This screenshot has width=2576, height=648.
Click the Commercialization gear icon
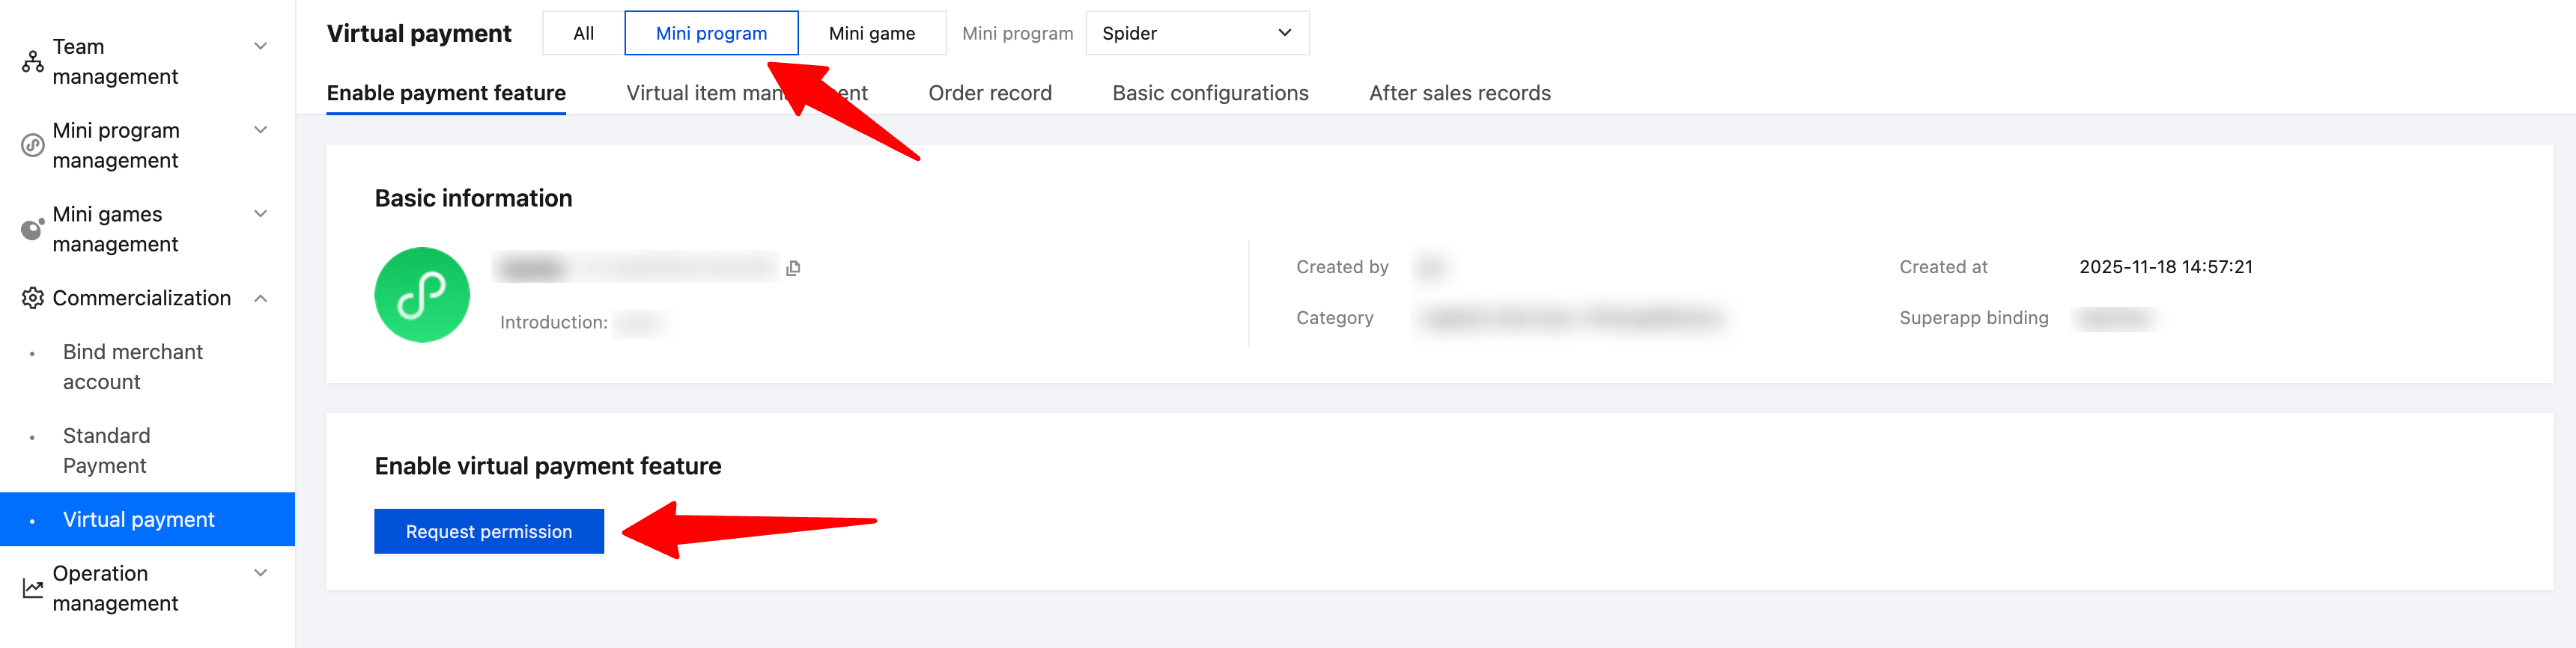[33, 298]
